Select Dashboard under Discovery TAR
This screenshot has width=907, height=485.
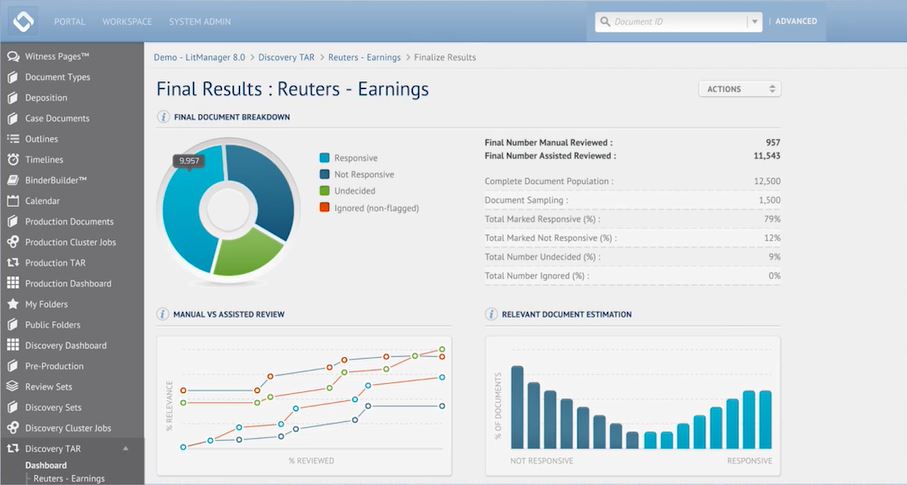[46, 465]
